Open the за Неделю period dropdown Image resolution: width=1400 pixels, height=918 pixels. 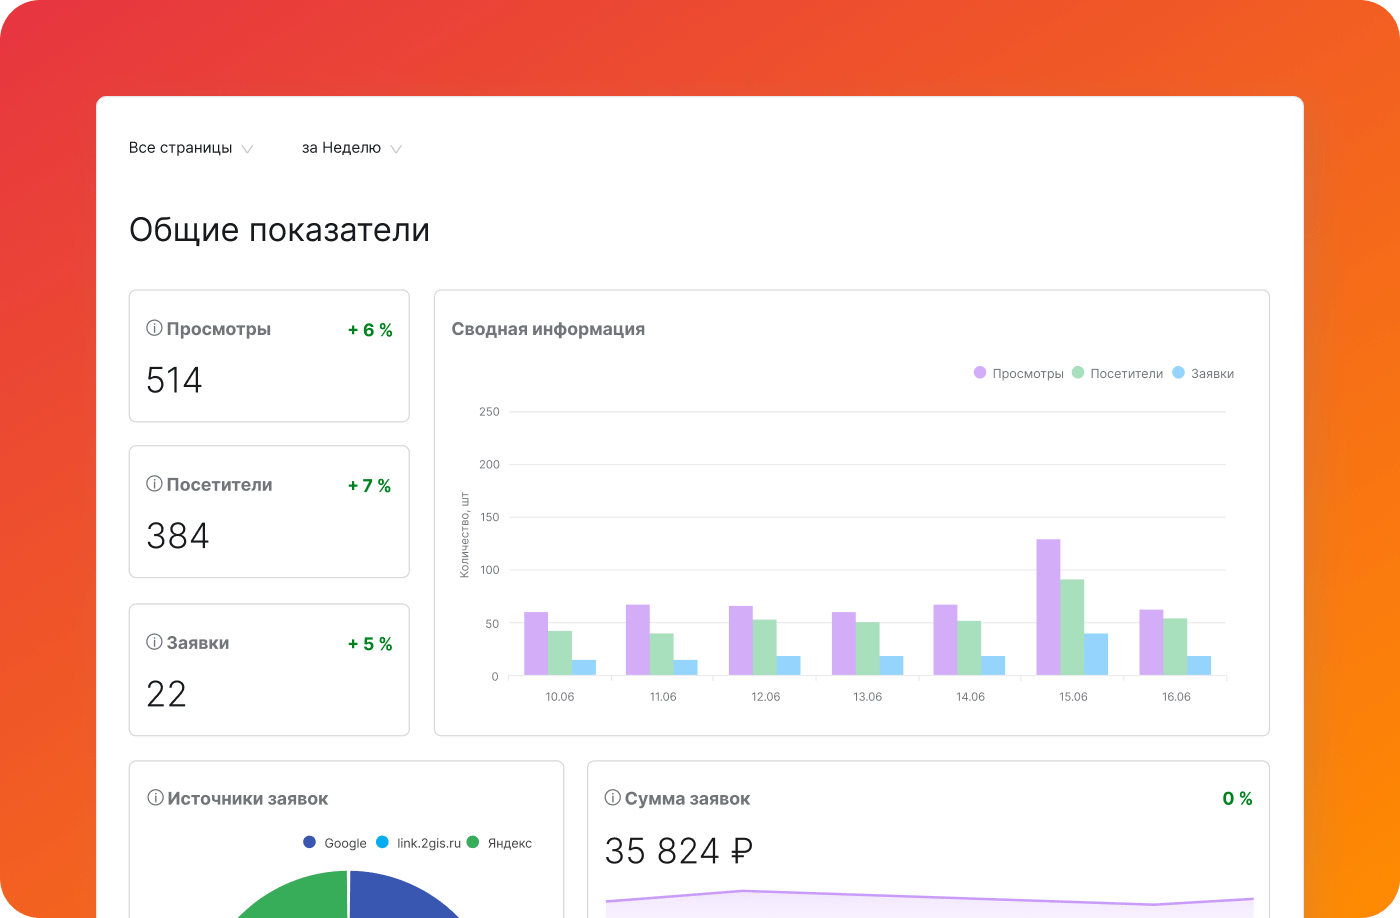click(352, 148)
